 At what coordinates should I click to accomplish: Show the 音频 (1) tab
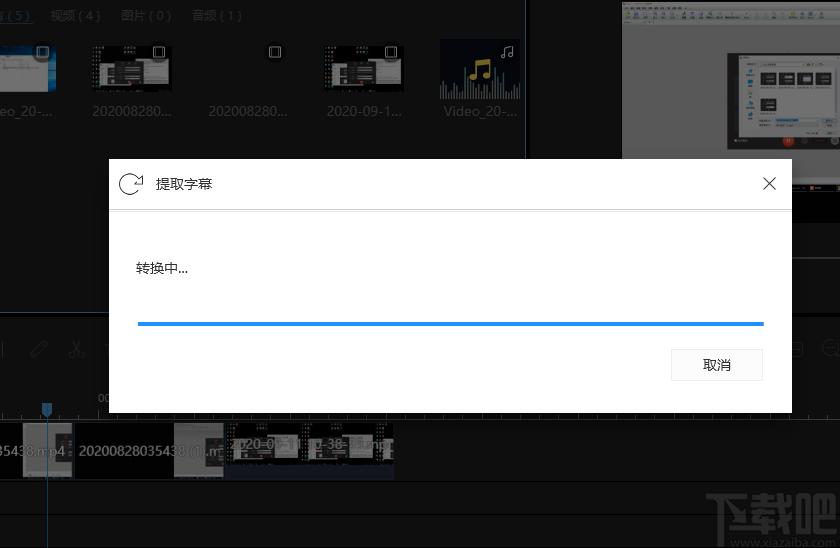217,15
